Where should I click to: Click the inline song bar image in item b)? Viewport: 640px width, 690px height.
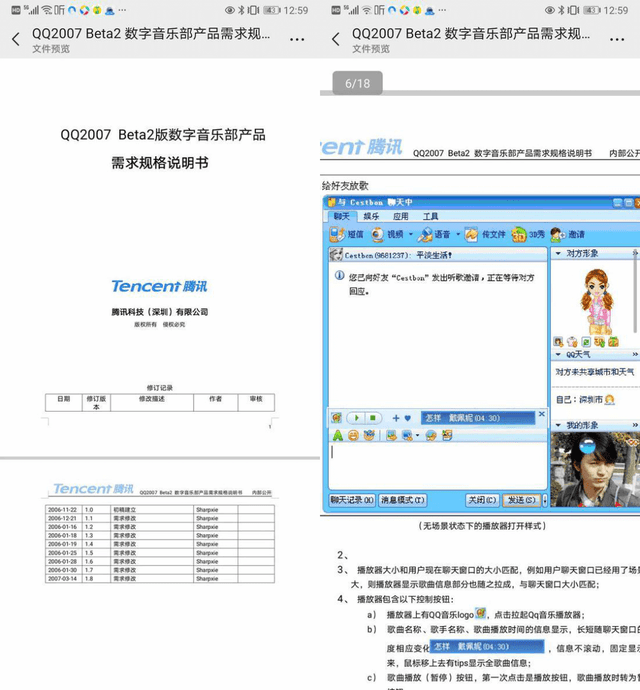pos(487,646)
